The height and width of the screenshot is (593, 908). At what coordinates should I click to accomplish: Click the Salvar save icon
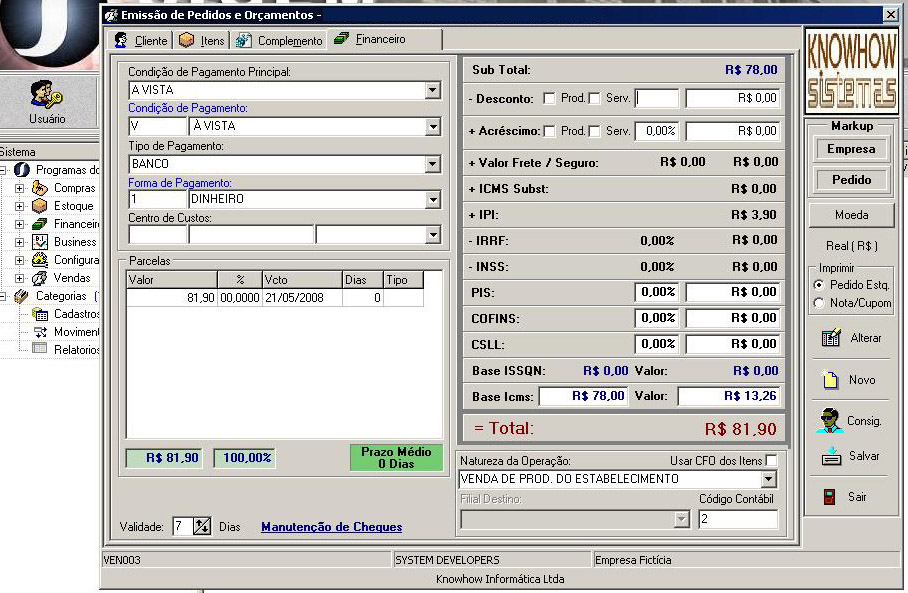click(x=830, y=456)
